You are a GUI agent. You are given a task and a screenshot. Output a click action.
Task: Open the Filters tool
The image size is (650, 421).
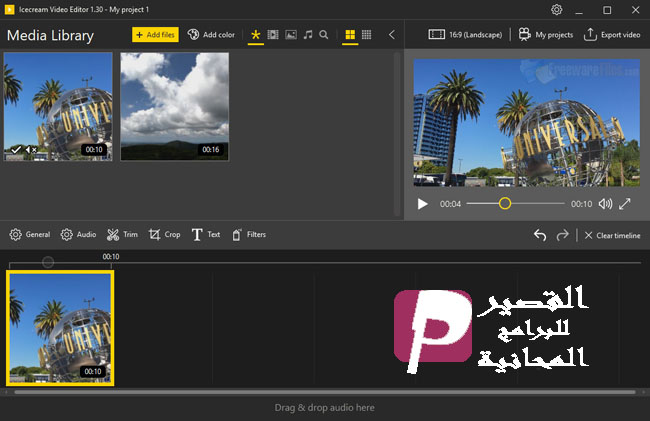coord(249,235)
